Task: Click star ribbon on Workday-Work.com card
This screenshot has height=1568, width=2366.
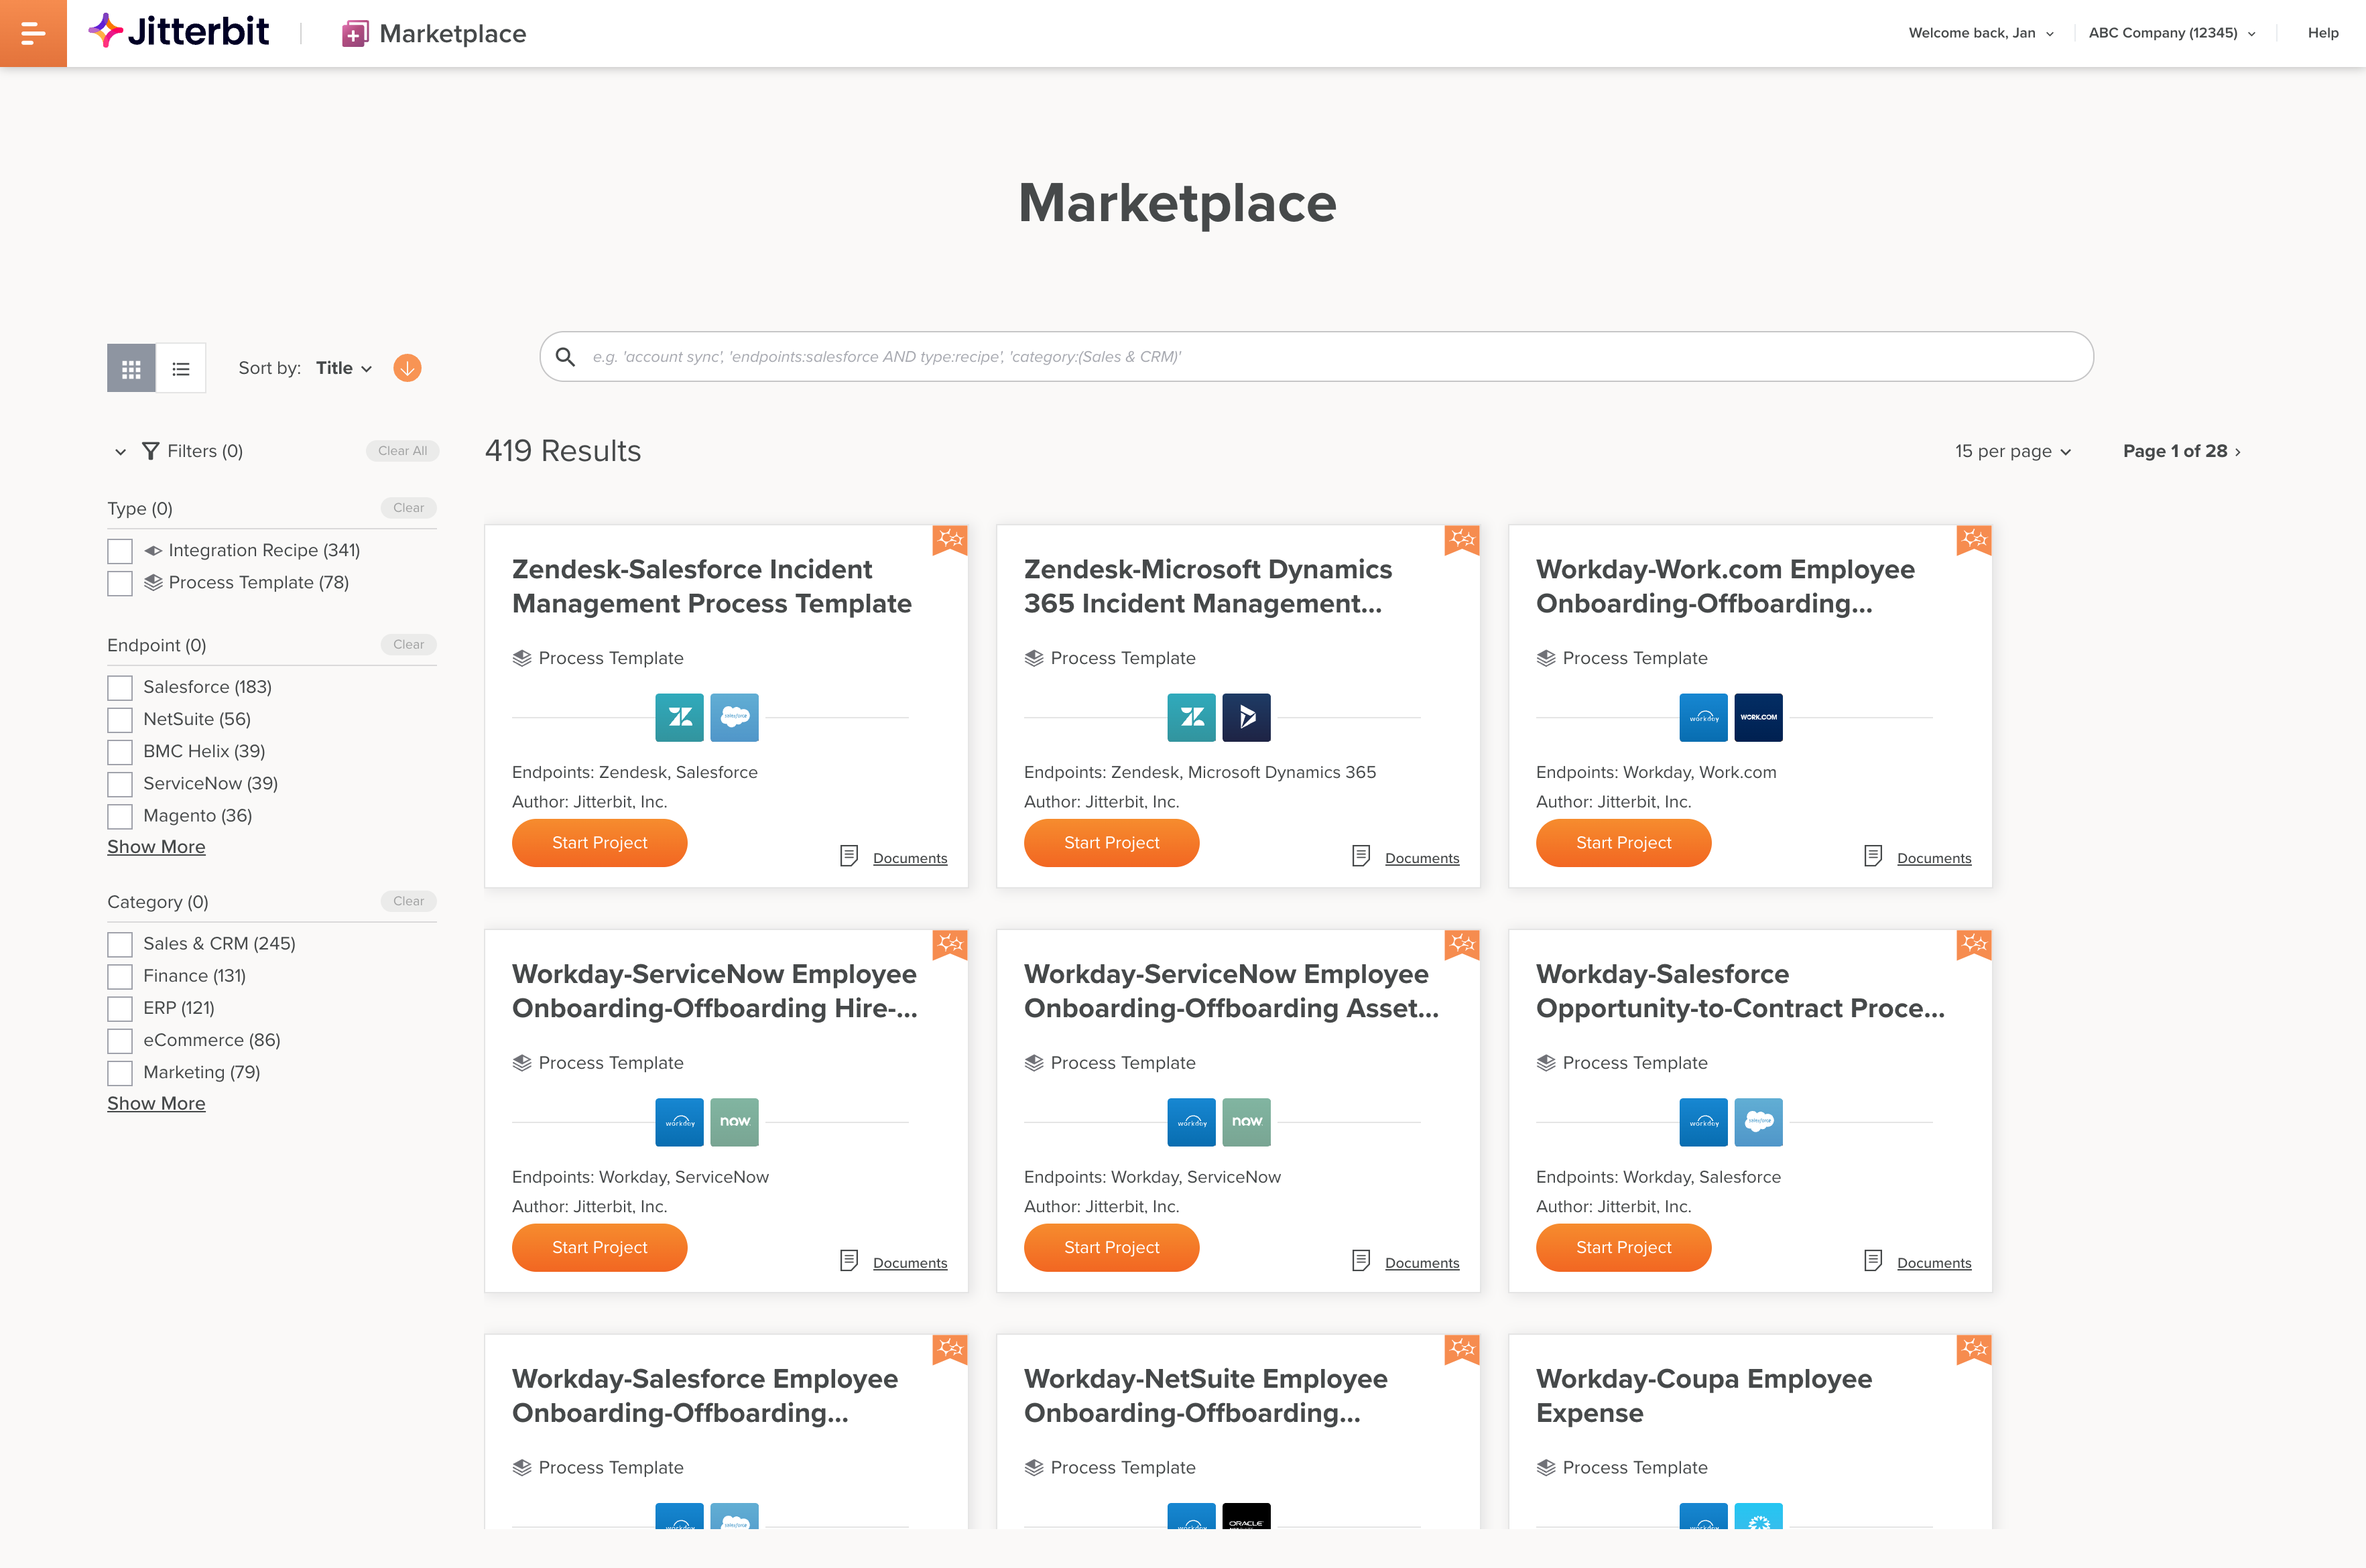Action: click(1974, 540)
